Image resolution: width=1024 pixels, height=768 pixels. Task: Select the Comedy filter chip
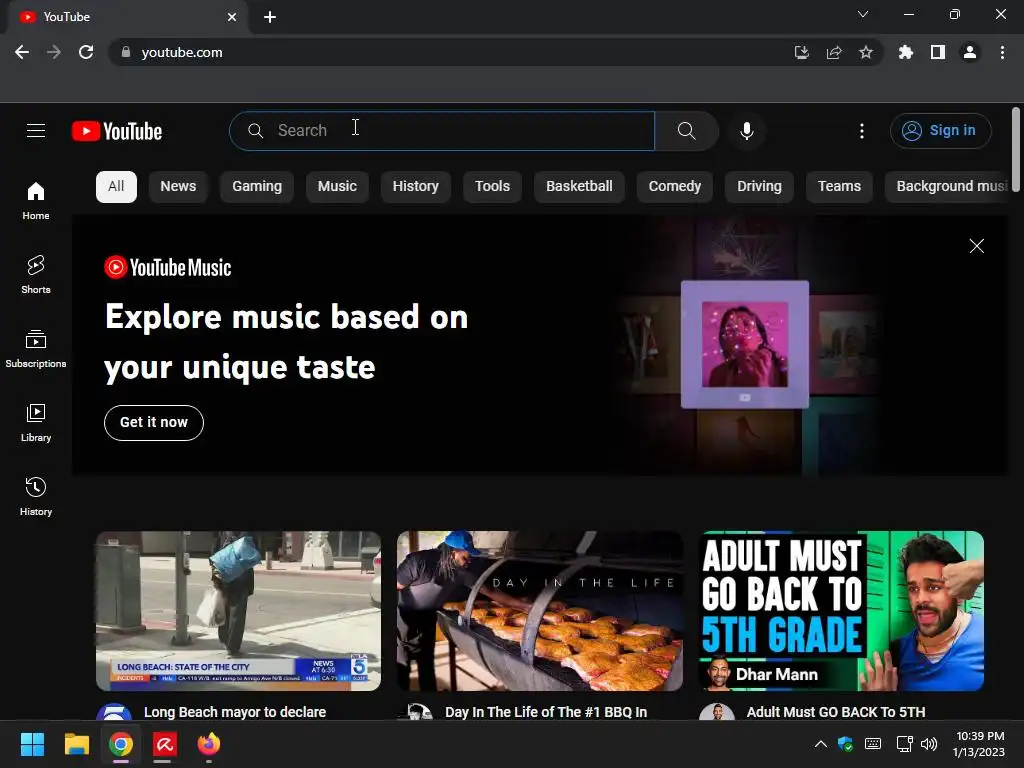pos(675,186)
